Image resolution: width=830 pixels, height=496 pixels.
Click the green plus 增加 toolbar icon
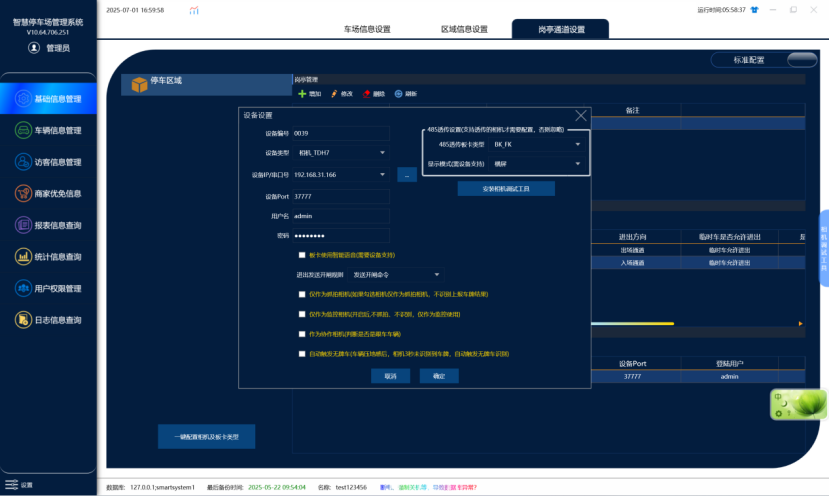coord(302,94)
